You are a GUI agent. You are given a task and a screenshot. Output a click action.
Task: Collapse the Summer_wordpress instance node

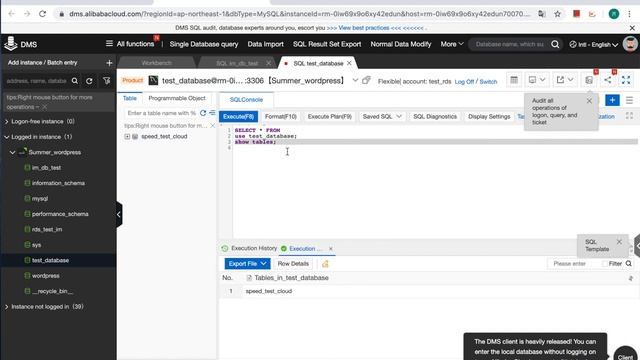(x=12, y=152)
